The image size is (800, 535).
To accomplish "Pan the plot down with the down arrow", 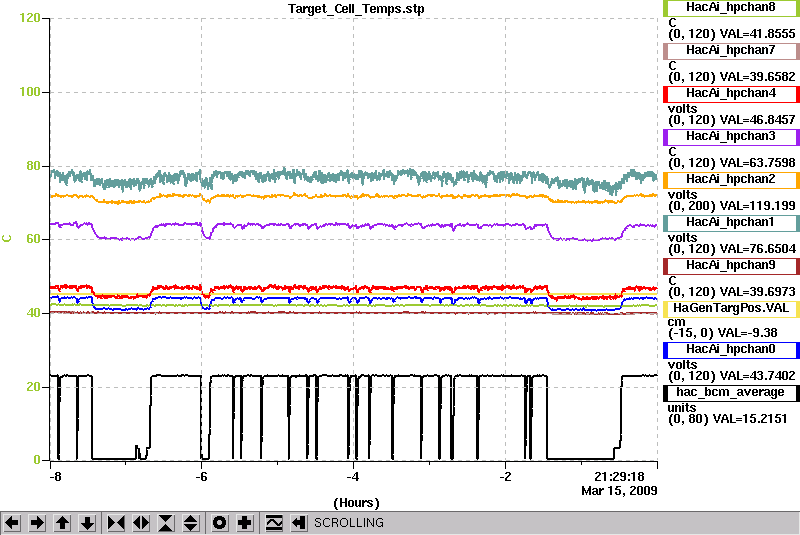I will coord(88,523).
